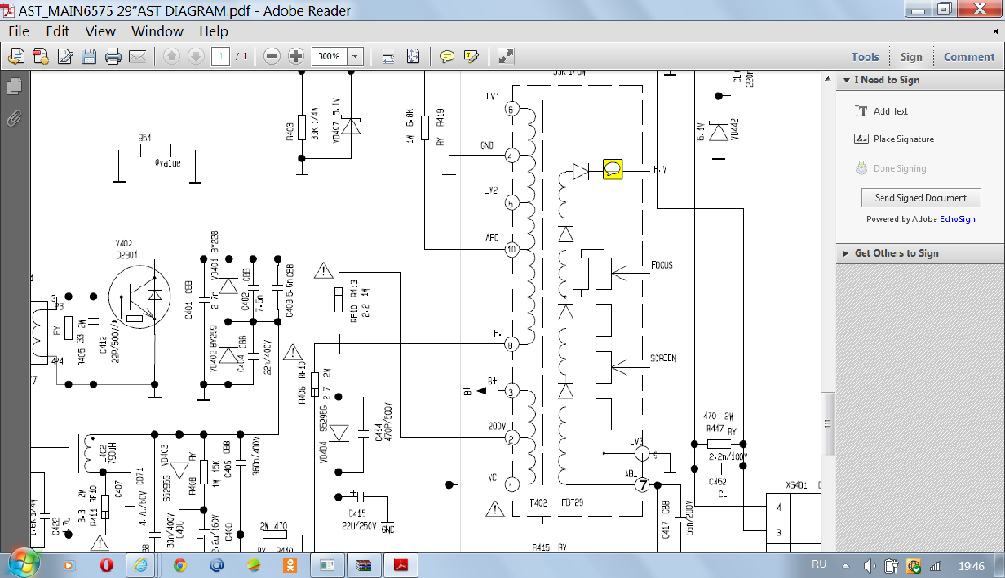Switch to read mode view icon
Image resolution: width=1005 pixels, height=578 pixels.
[506, 56]
